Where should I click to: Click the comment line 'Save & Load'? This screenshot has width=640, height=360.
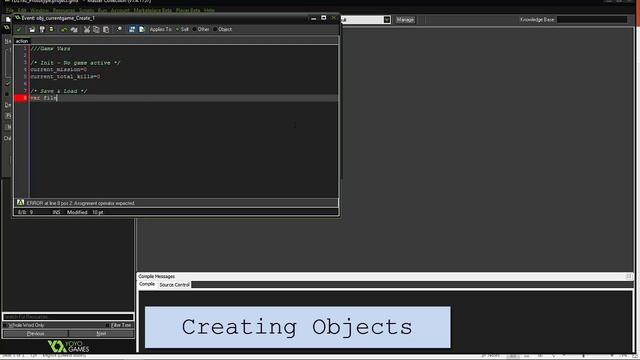(58, 91)
